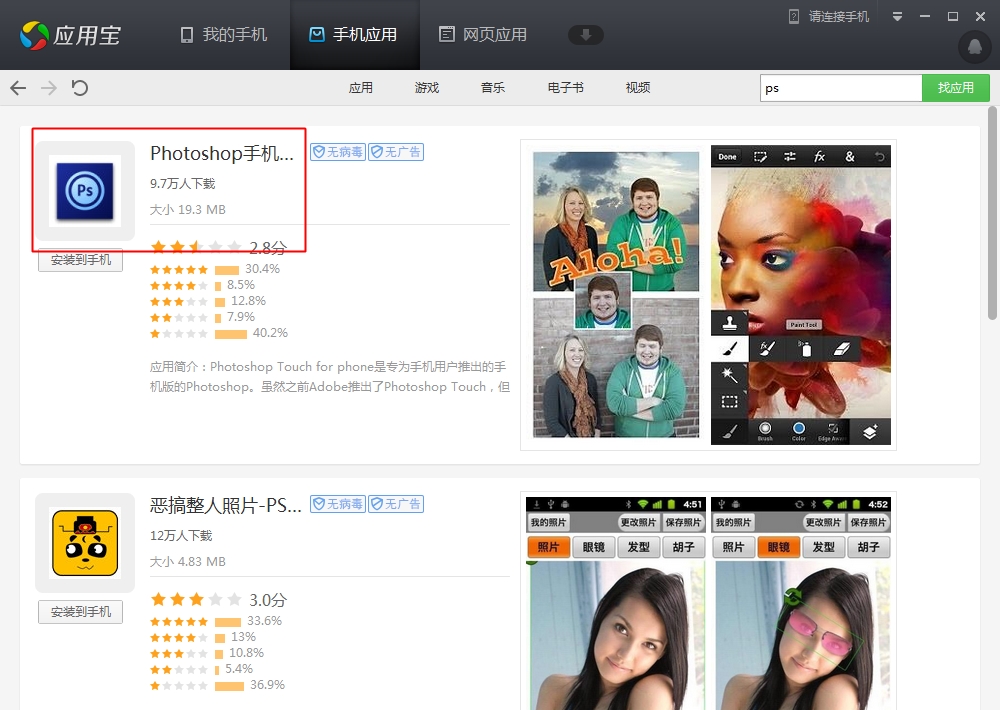Screen dimensions: 1000x710
Task: Open the 恶搞整人照片-PS... app title
Action: click(226, 505)
